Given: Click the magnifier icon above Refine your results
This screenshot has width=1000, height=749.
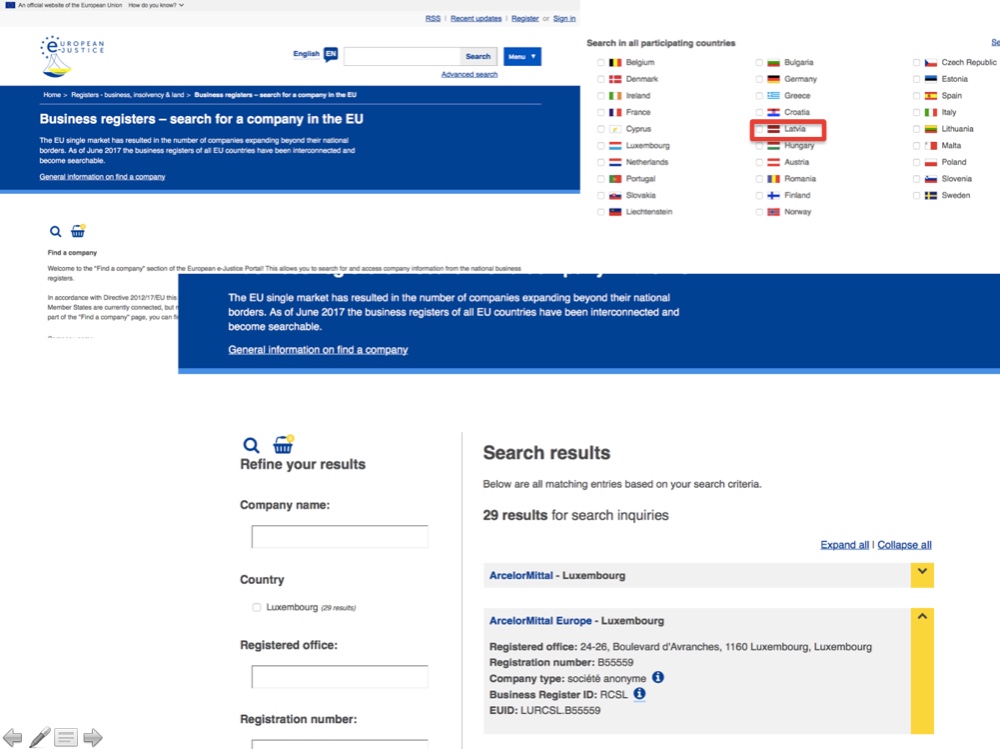Looking at the screenshot, I should pyautogui.click(x=251, y=445).
